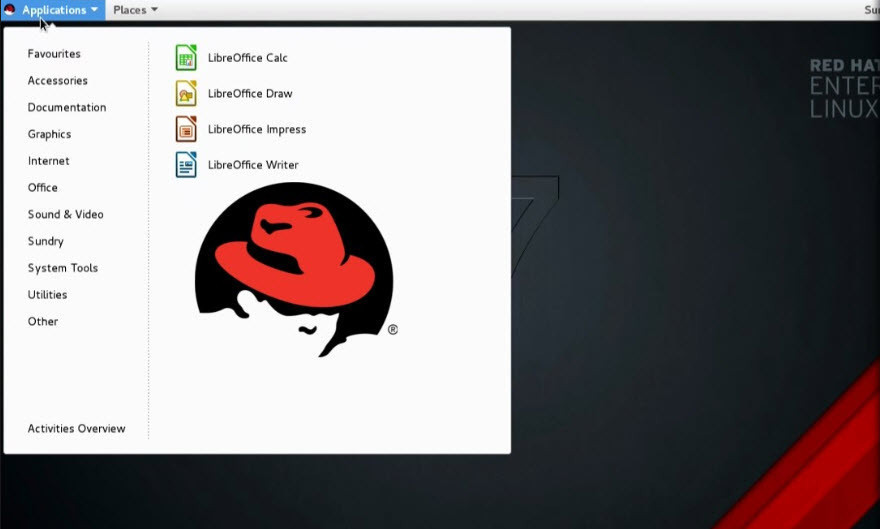Open the System Tools category
This screenshot has height=529, width=880.
coord(62,268)
